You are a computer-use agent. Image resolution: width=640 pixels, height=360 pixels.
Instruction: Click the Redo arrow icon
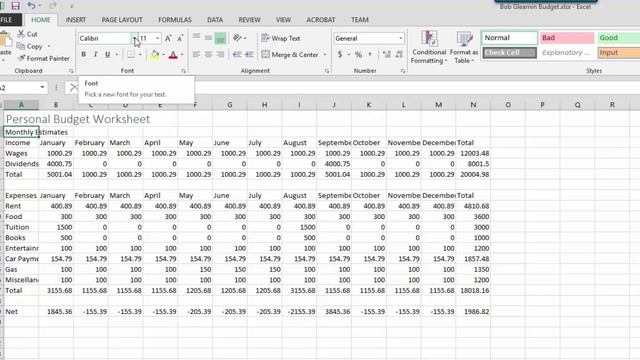click(53, 6)
